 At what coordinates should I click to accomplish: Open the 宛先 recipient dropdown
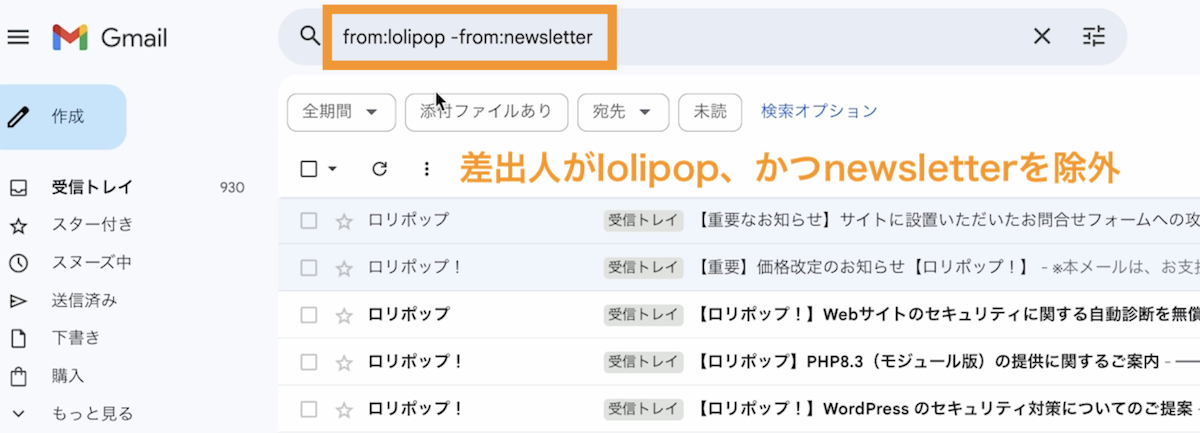click(x=622, y=112)
